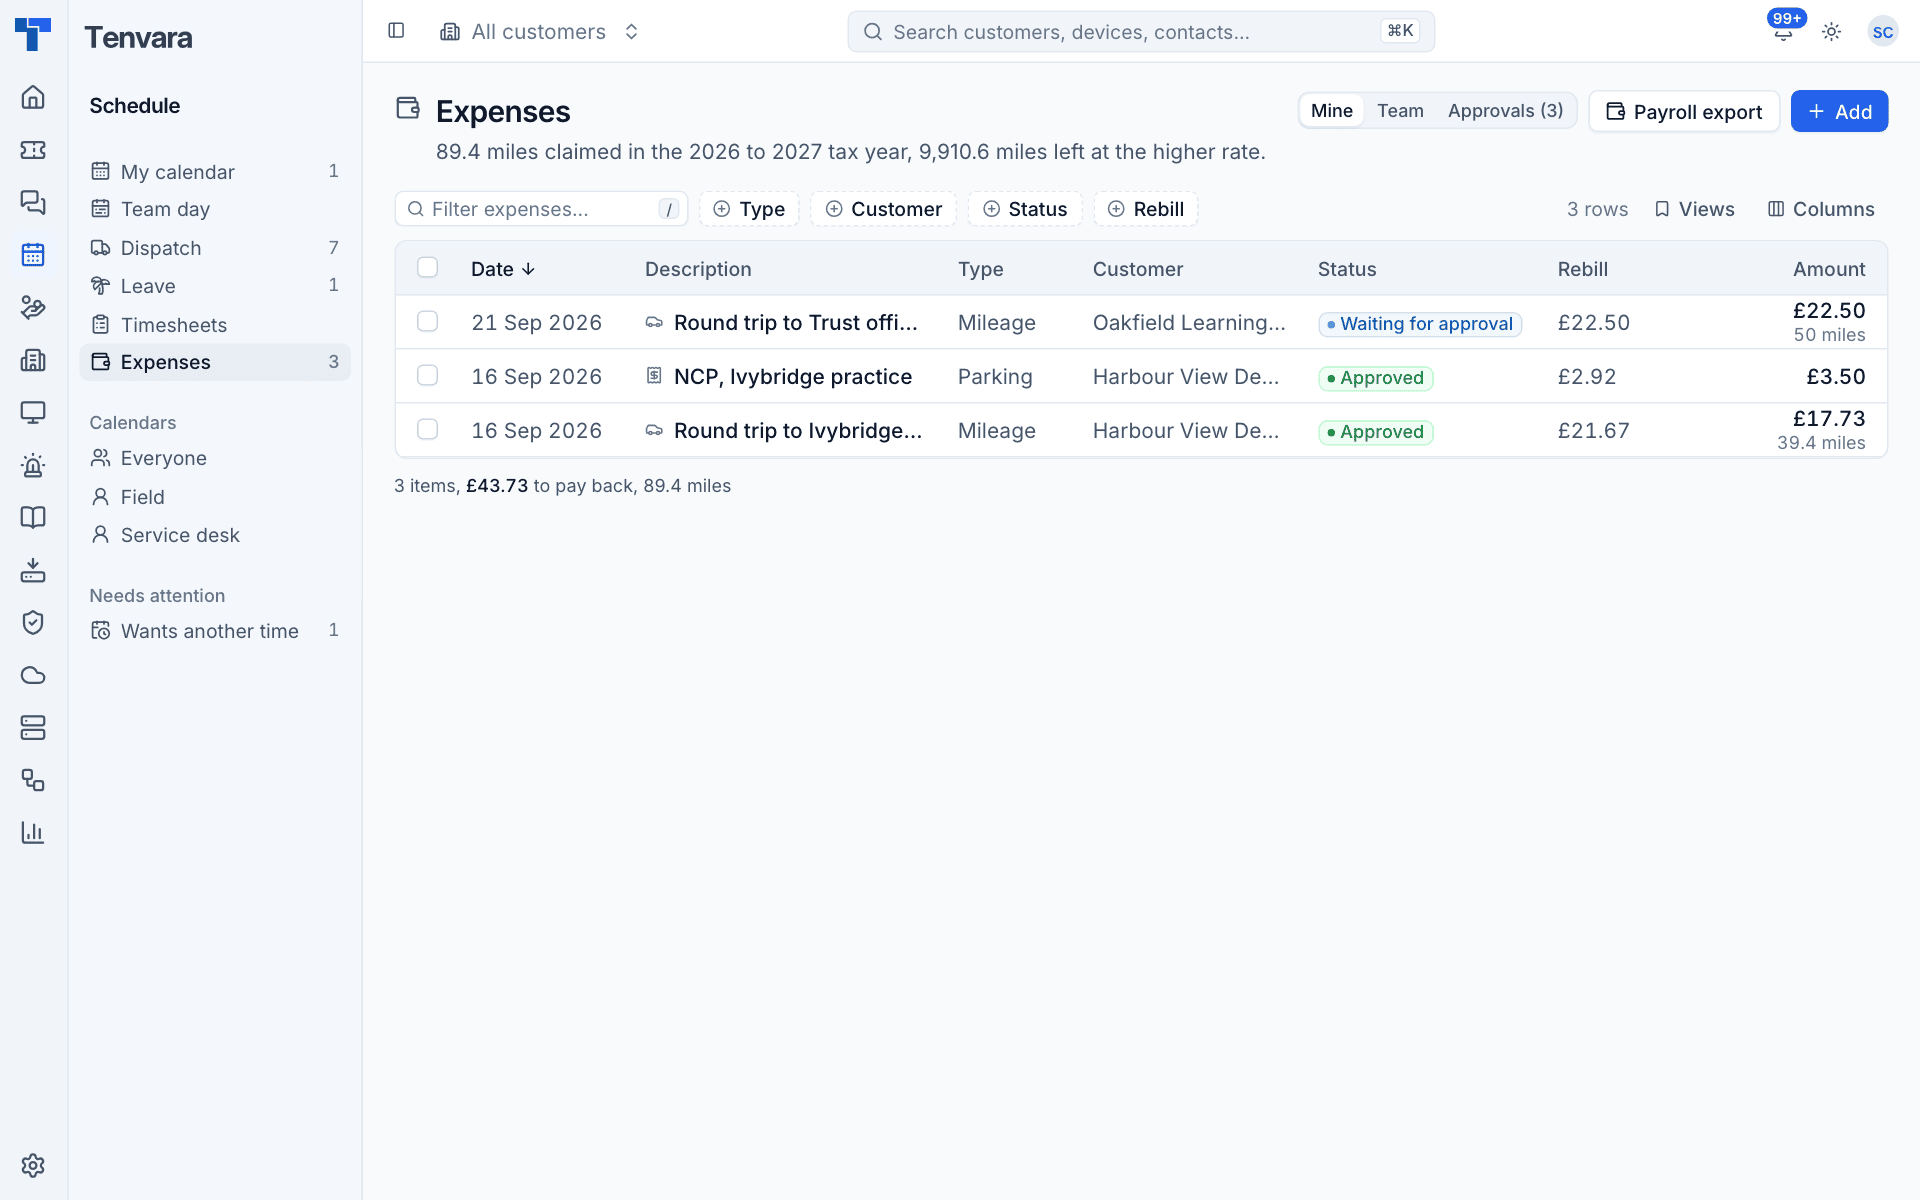This screenshot has height=1200, width=1920.
Task: Focus the global search field
Action: pos(1141,32)
